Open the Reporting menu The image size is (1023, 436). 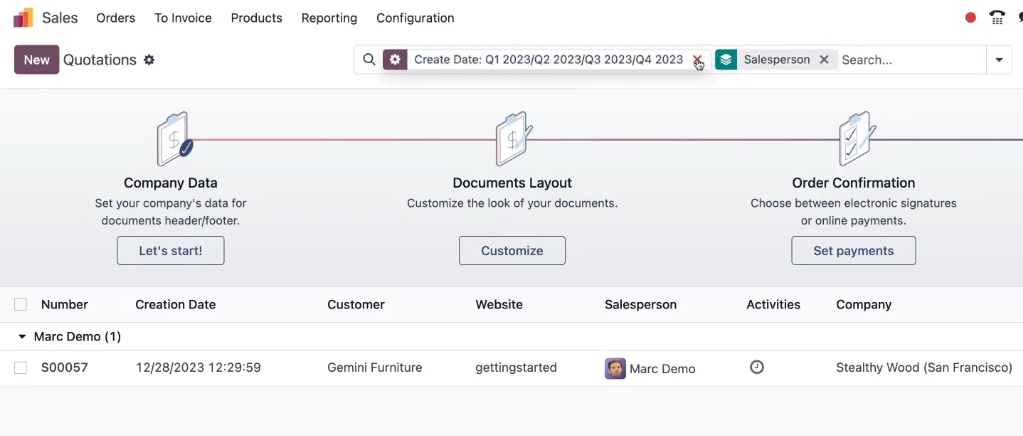click(x=329, y=18)
